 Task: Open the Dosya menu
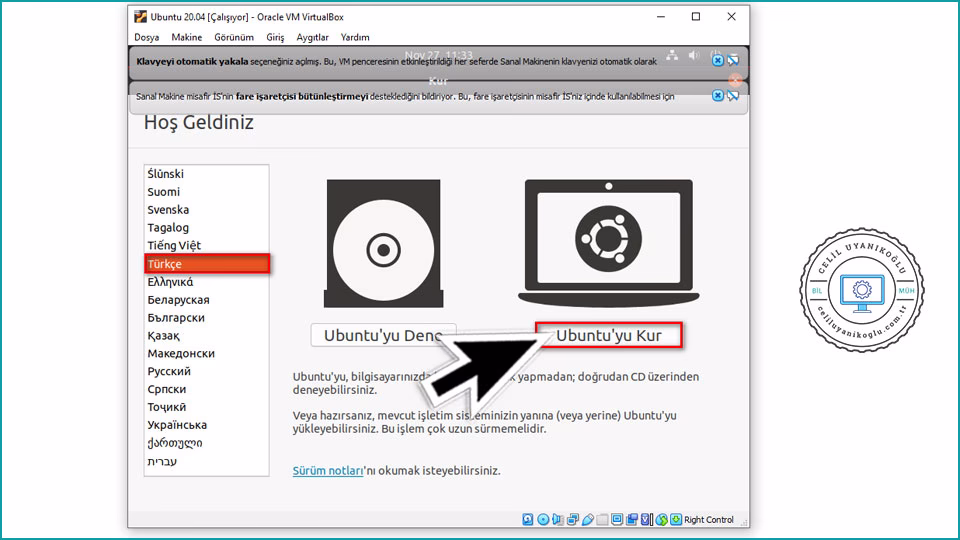(146, 37)
